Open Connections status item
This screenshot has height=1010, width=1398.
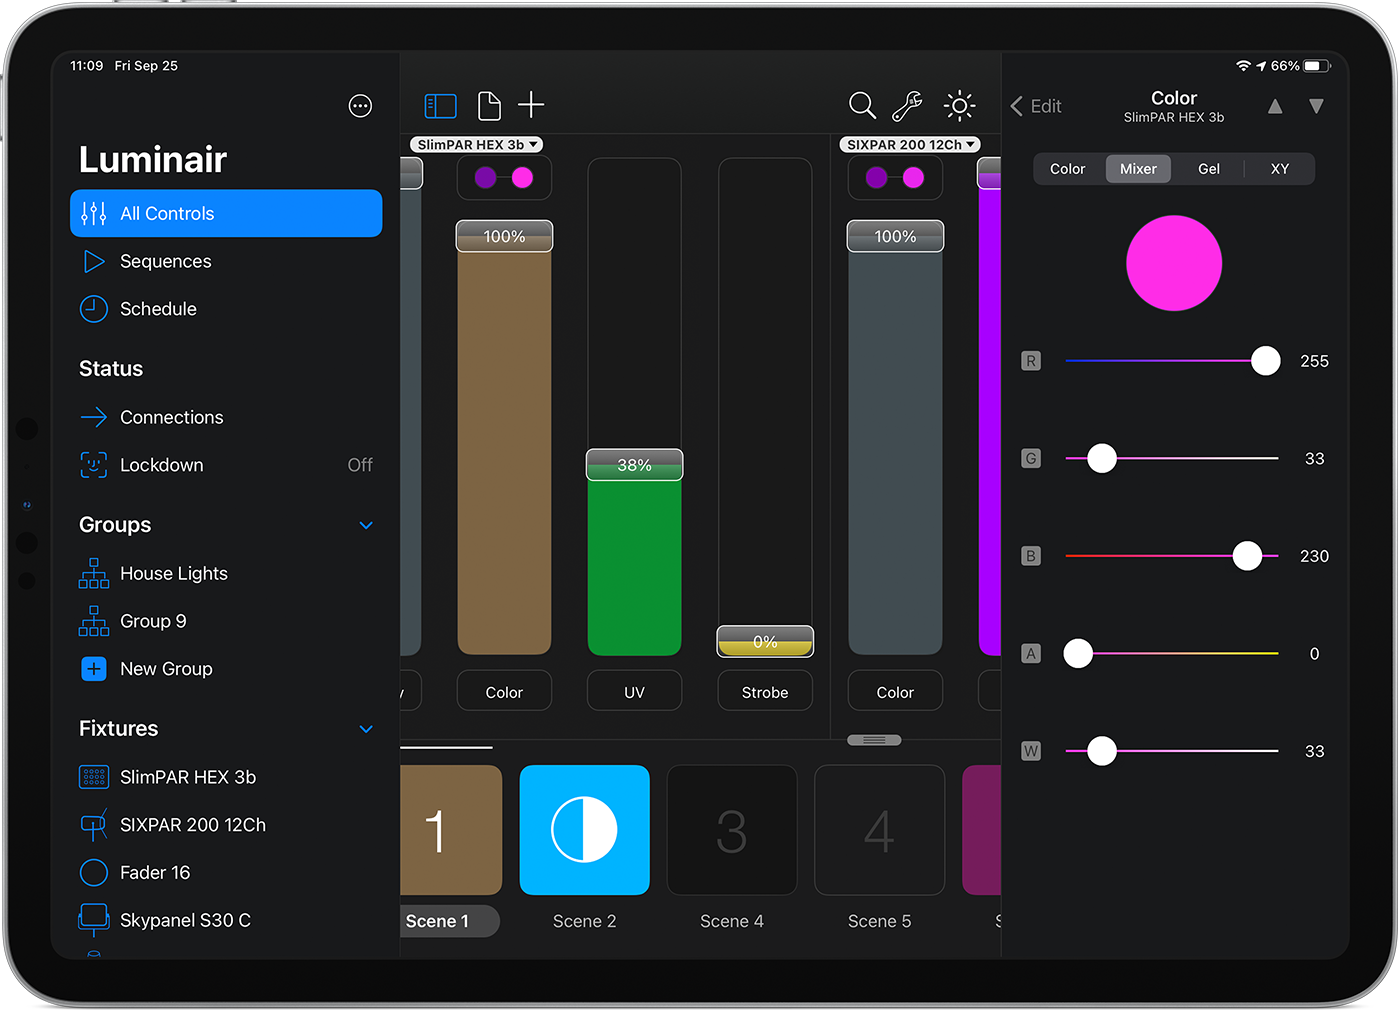click(x=226, y=417)
